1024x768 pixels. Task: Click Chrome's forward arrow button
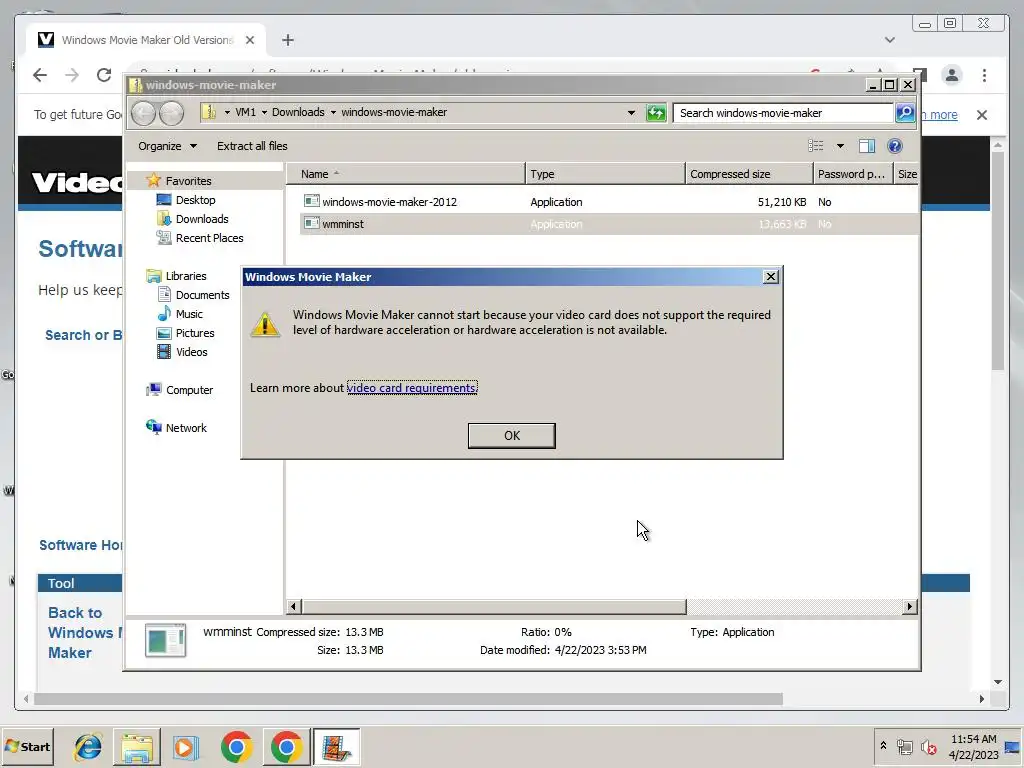(x=72, y=75)
